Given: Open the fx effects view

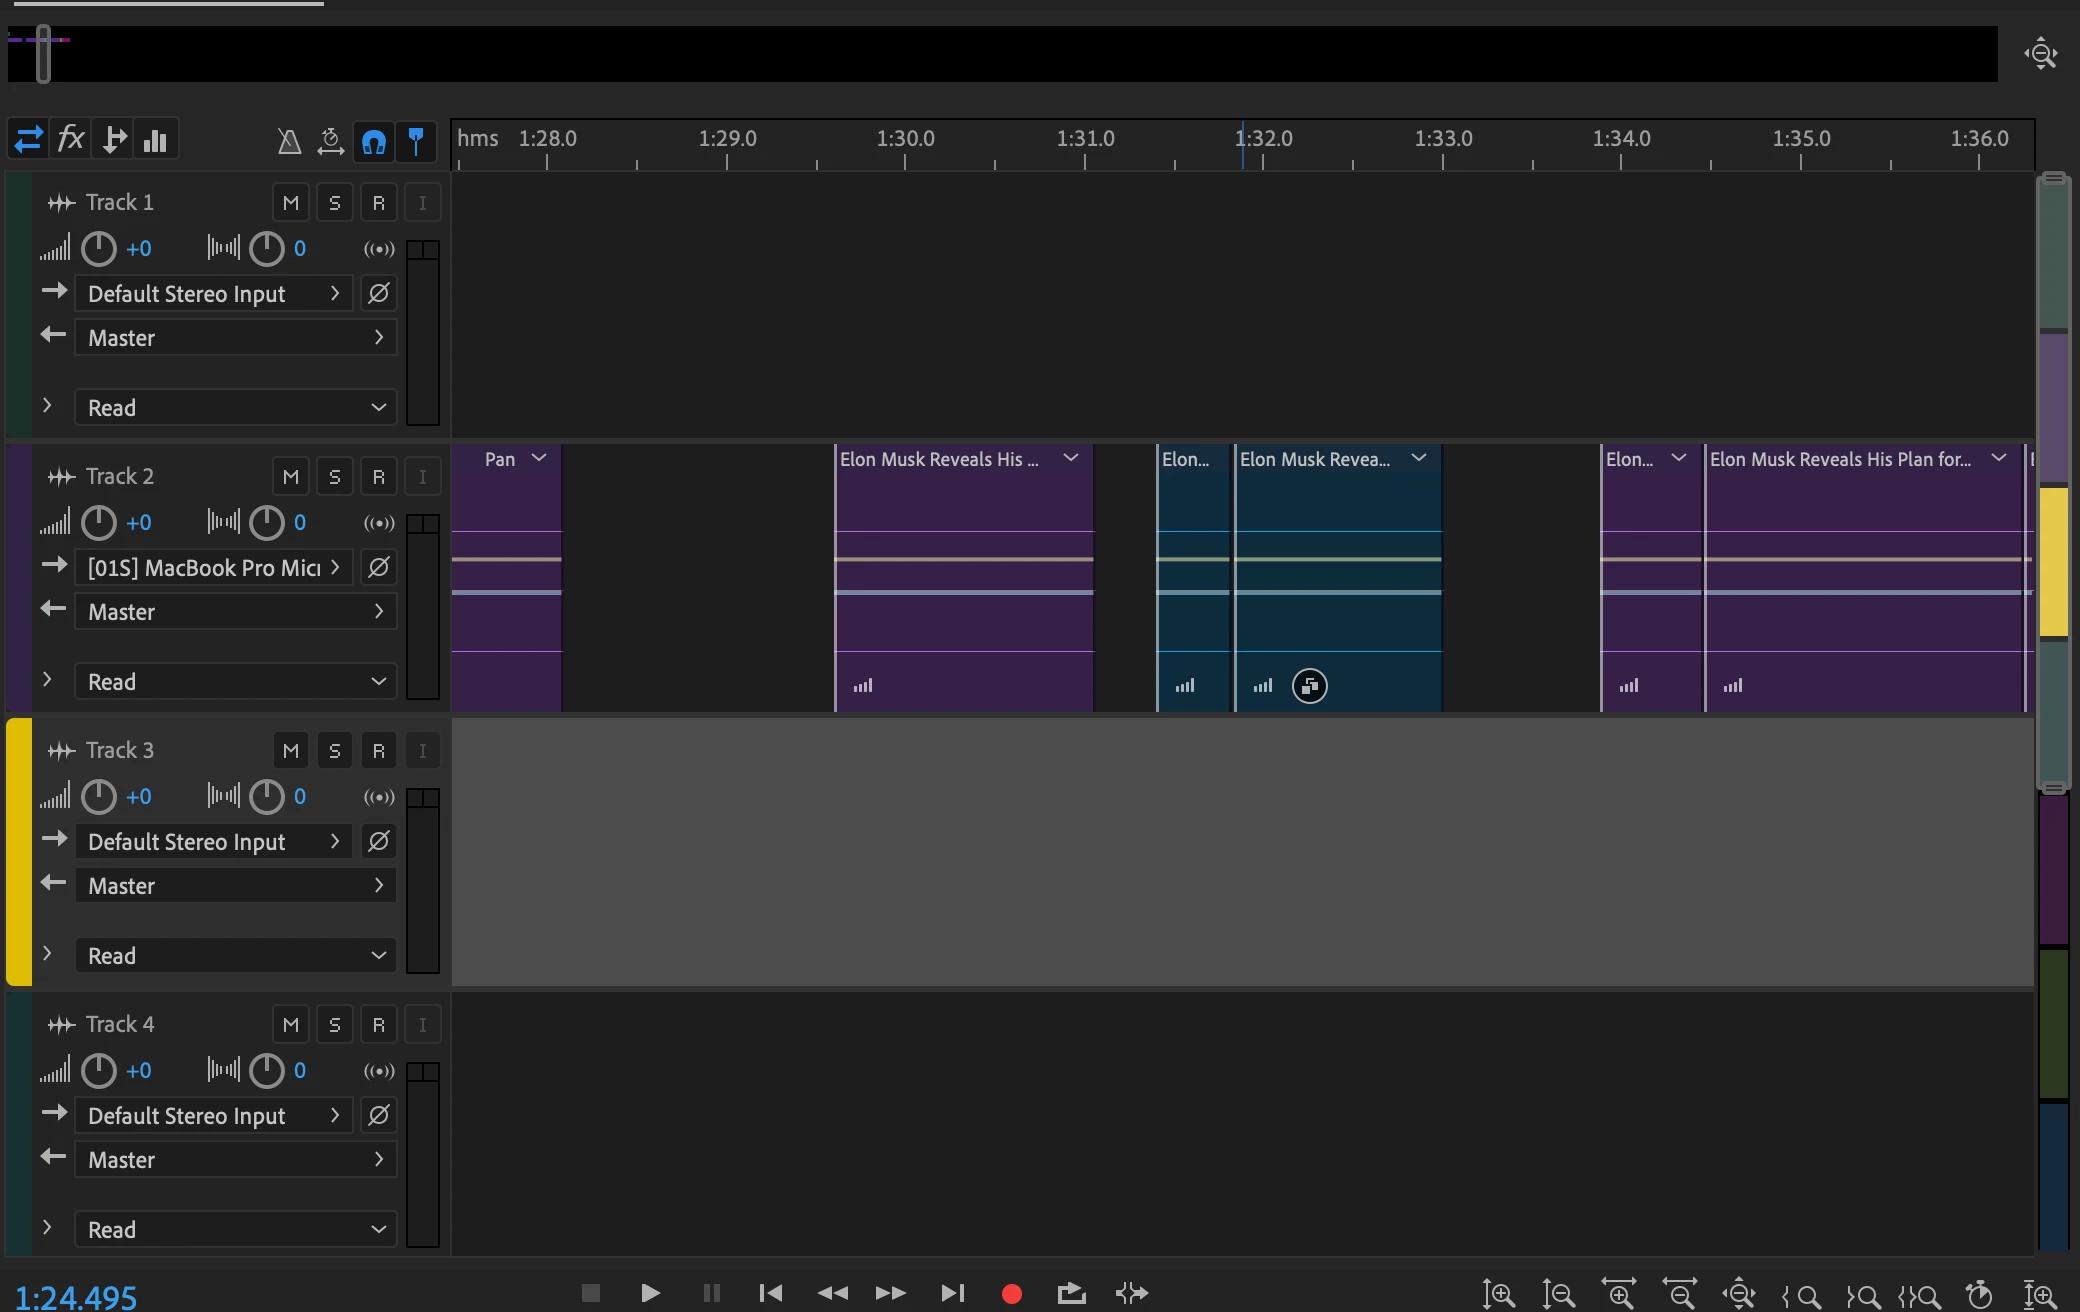Looking at the screenshot, I should 71,139.
